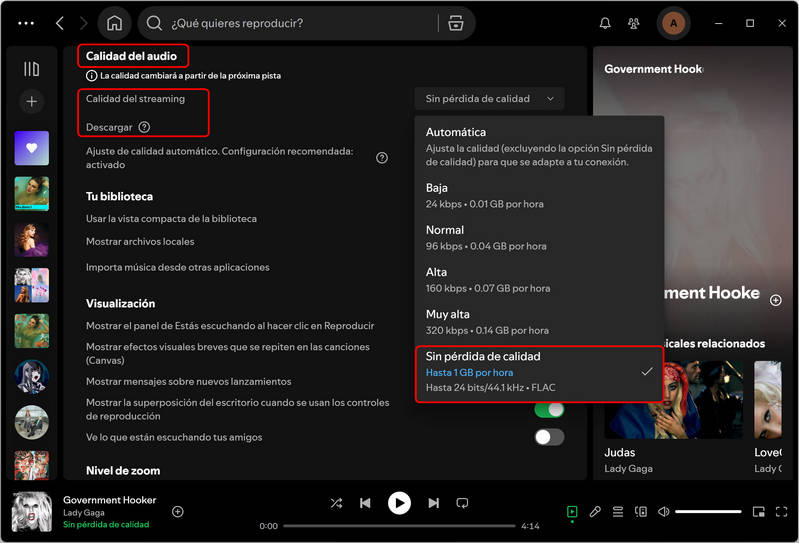
Task: Toggle desktop overlay for media controls switch
Action: tap(549, 409)
